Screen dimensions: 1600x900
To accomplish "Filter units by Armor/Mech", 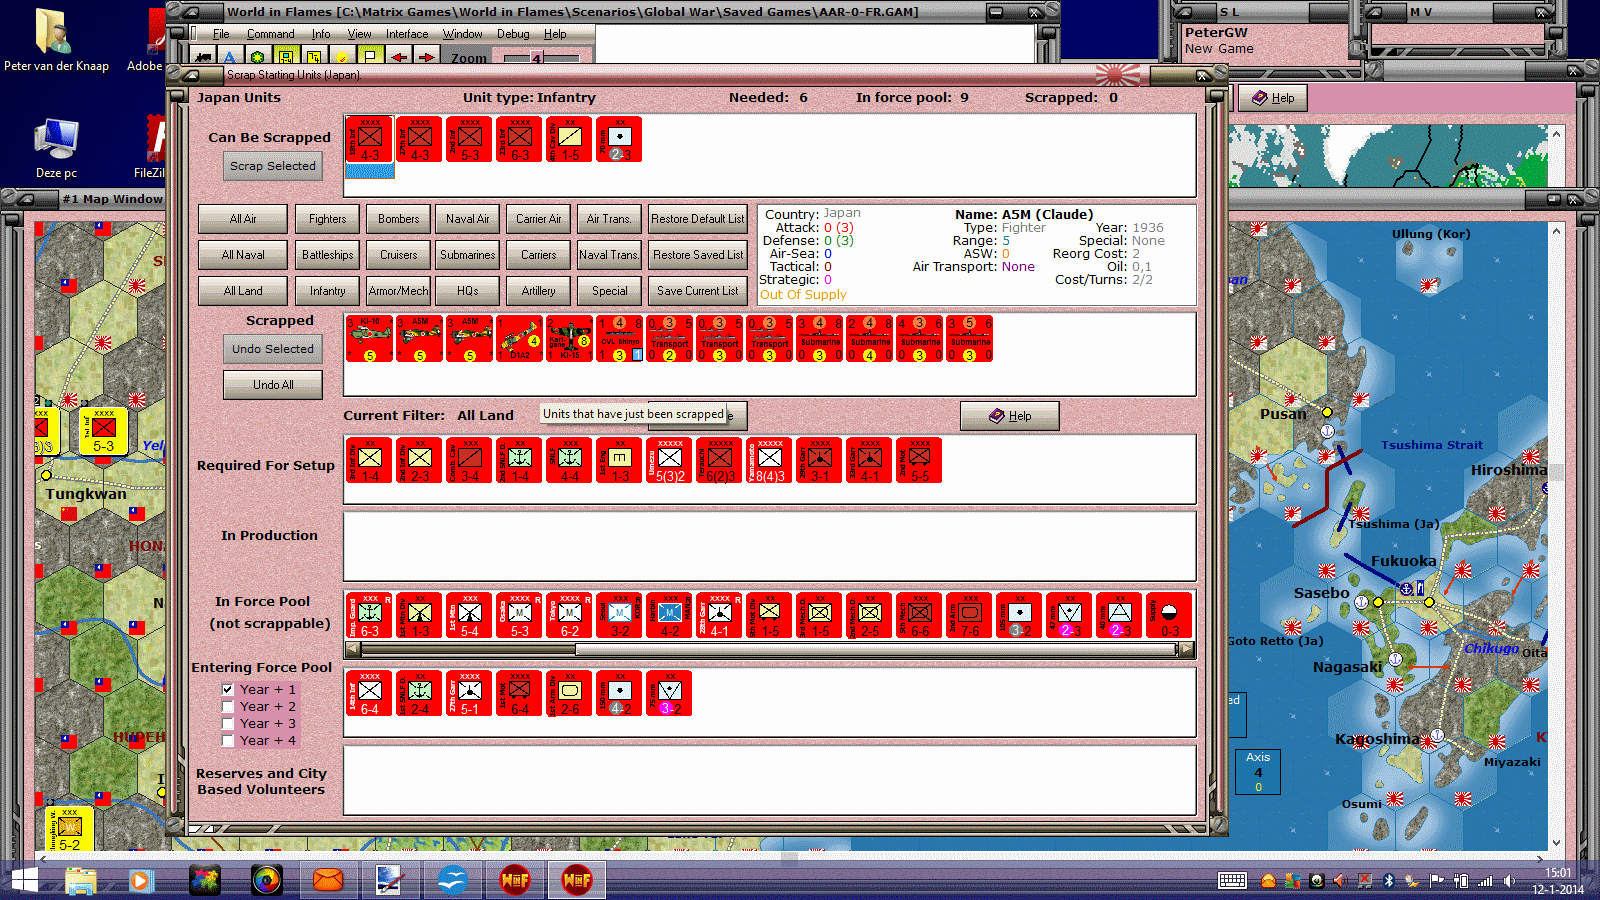I will coord(398,291).
